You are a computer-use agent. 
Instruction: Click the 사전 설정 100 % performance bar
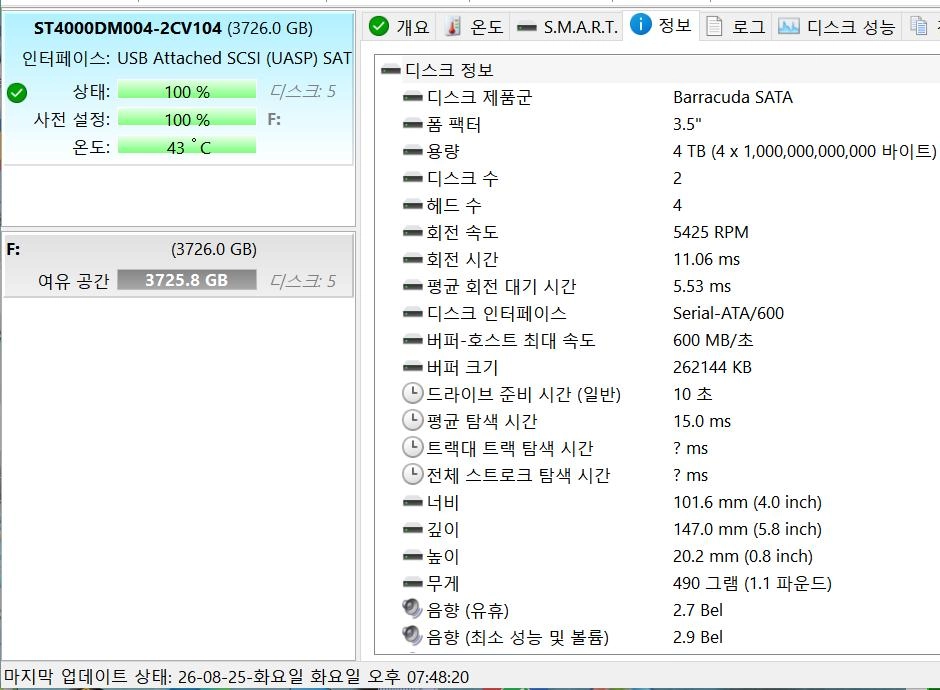pyautogui.click(x=187, y=119)
